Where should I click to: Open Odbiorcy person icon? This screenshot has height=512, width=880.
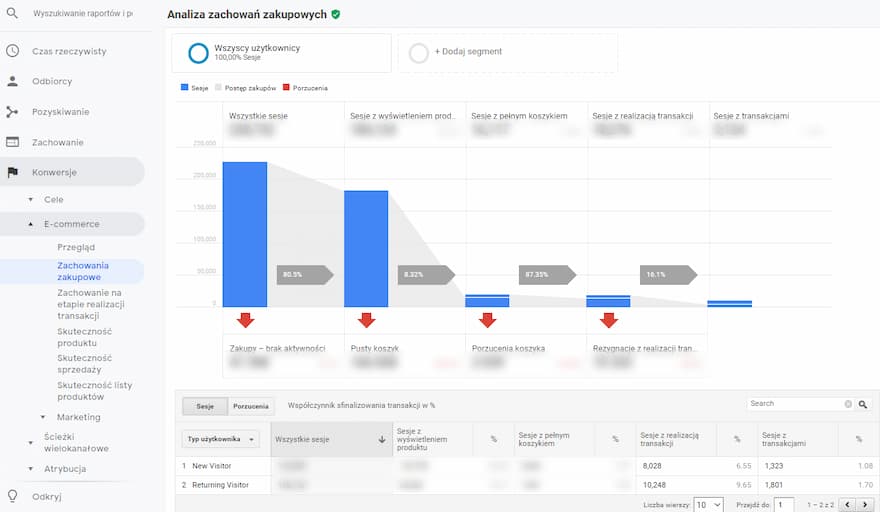[12, 81]
